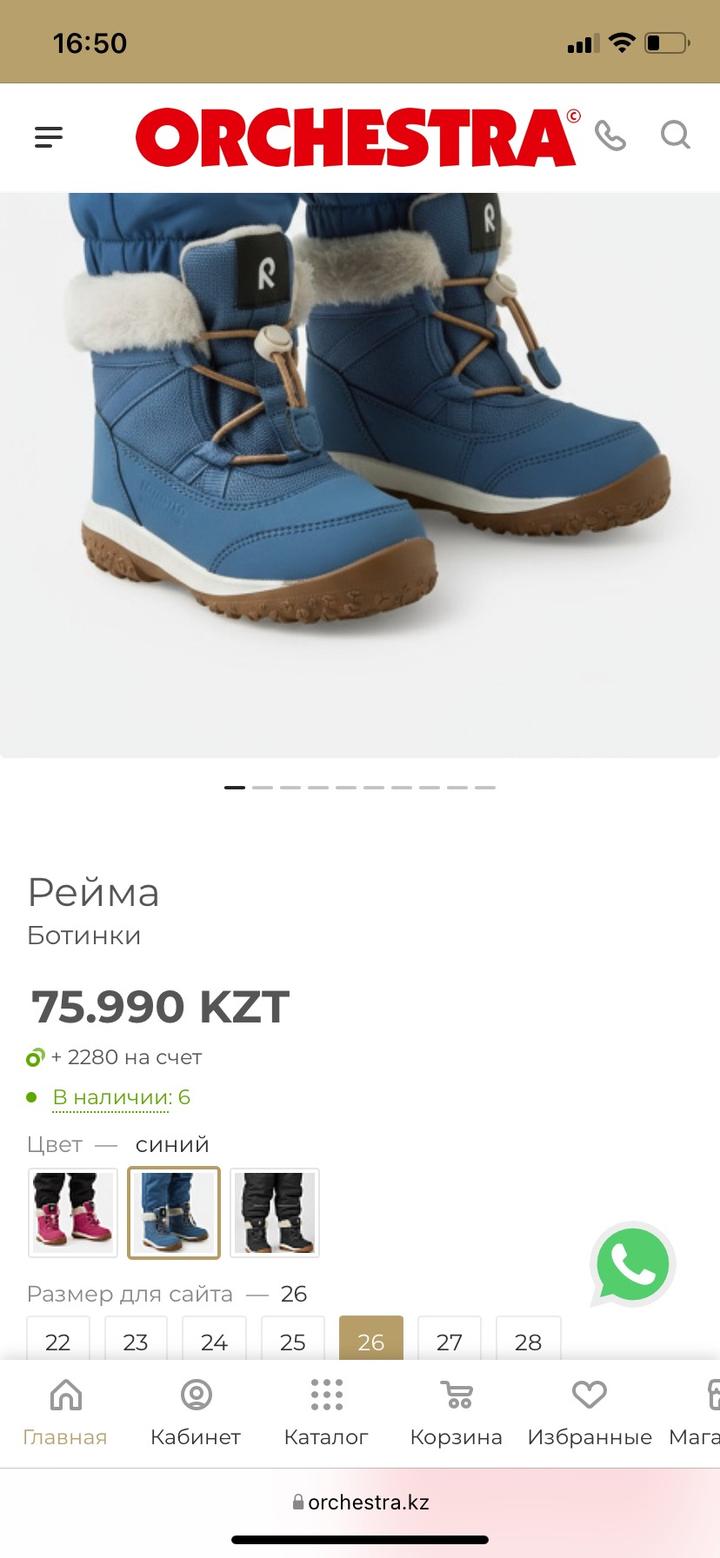Choose size 28
Viewport: 720px width, 1558px height.
pos(528,1339)
